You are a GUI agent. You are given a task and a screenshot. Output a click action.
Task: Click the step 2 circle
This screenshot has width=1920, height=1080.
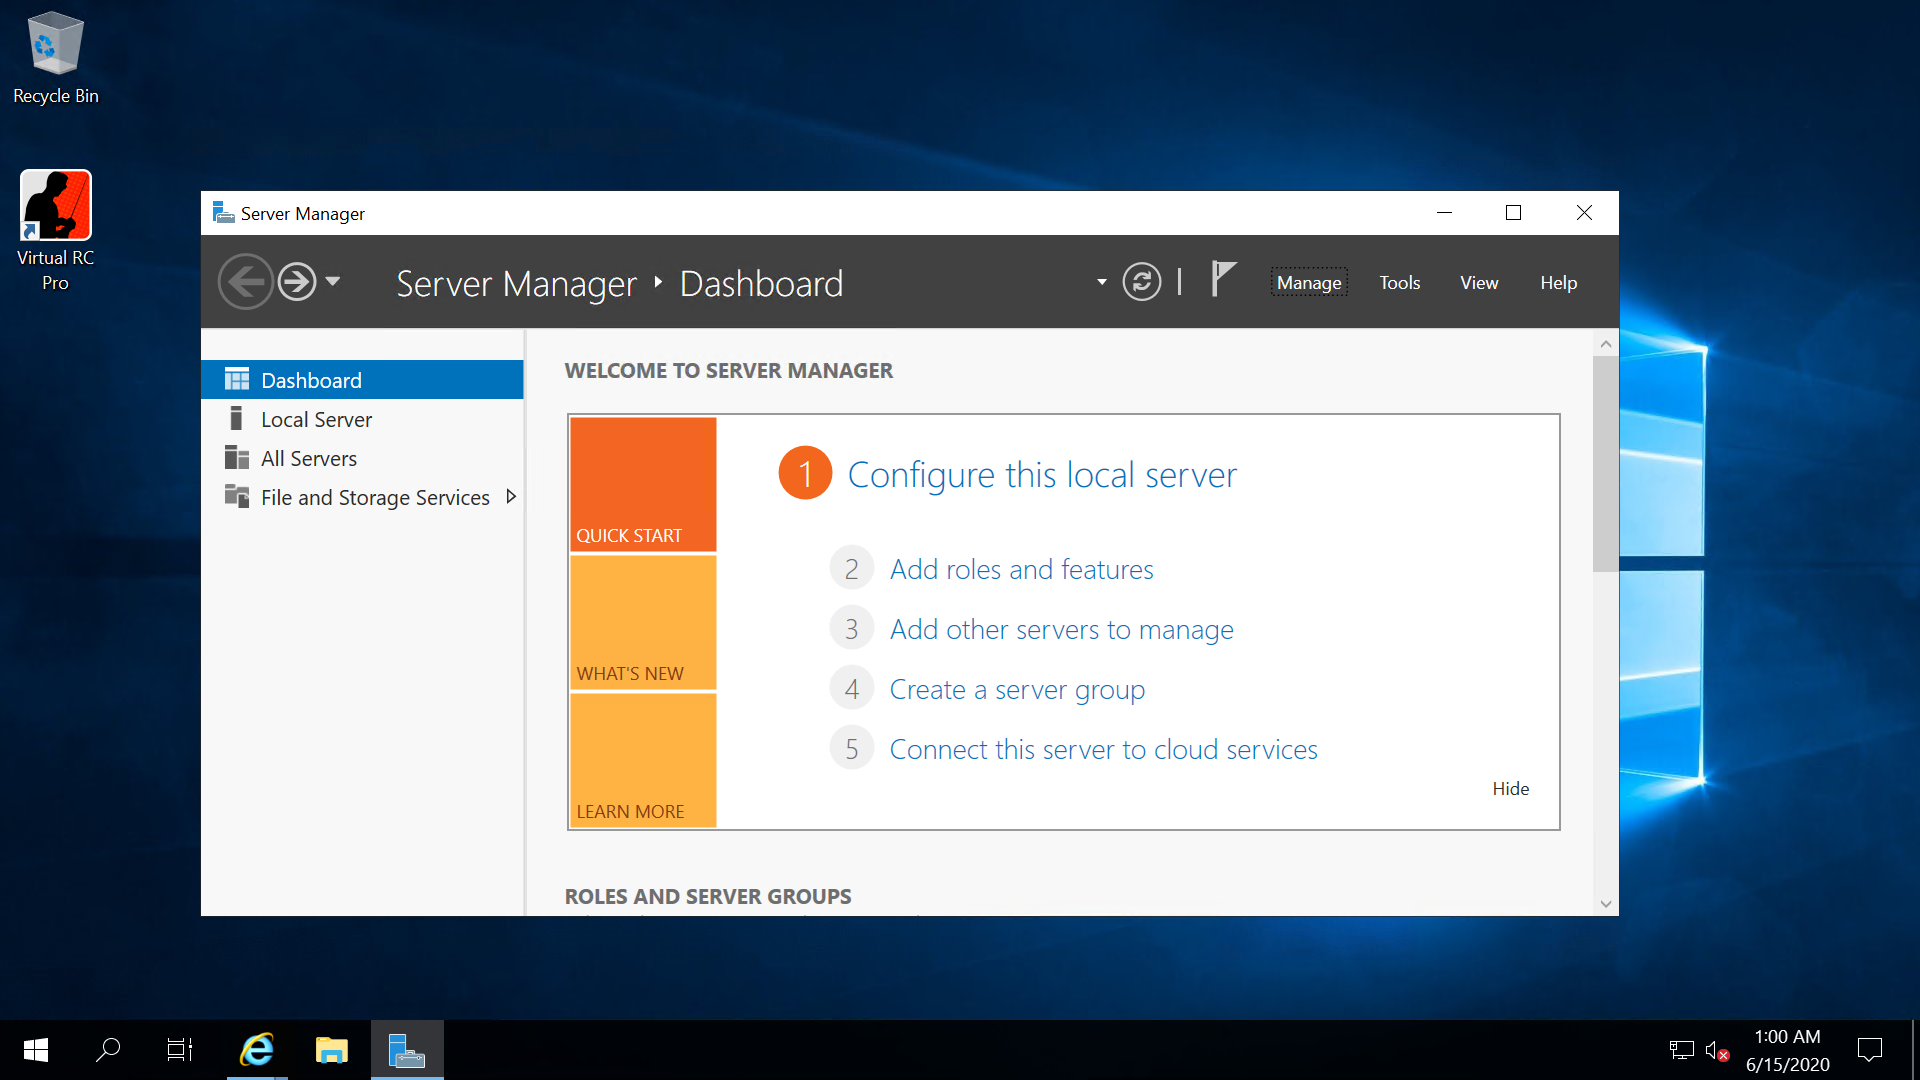click(851, 569)
